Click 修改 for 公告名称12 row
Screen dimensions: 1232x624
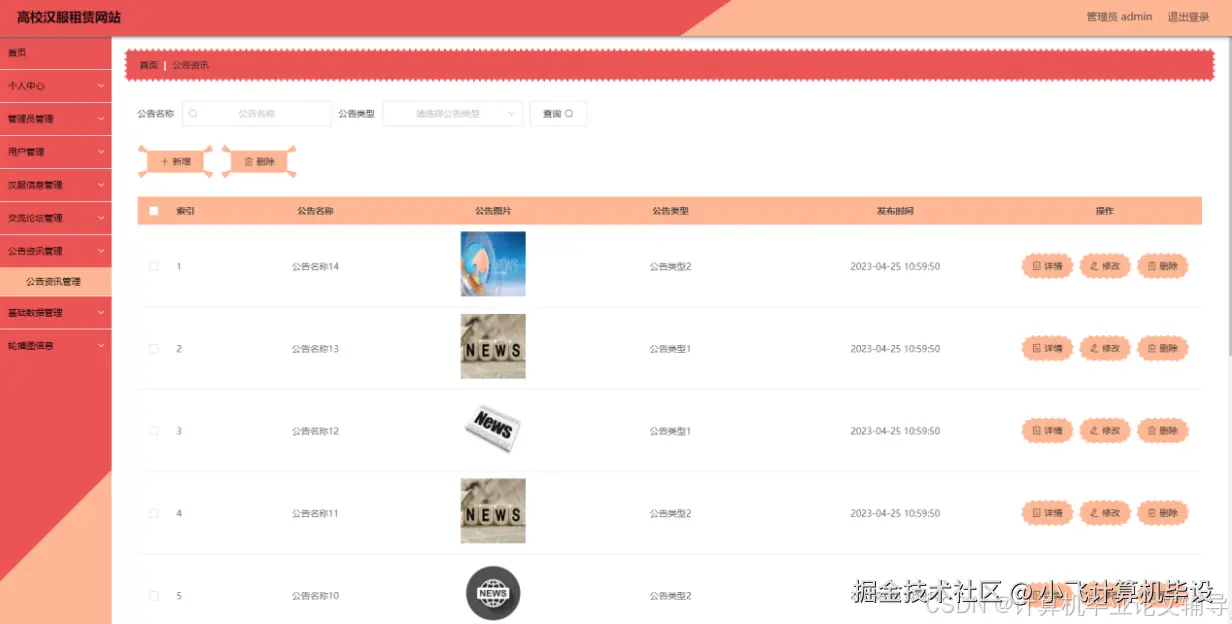[1105, 431]
